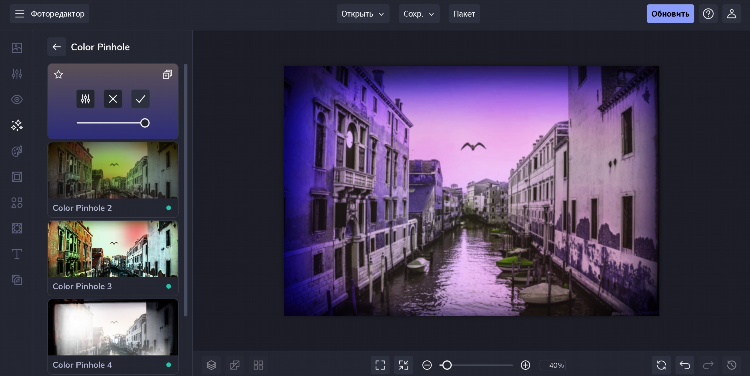Cancel the effect with X button
This screenshot has width=750, height=376.
pos(113,99)
